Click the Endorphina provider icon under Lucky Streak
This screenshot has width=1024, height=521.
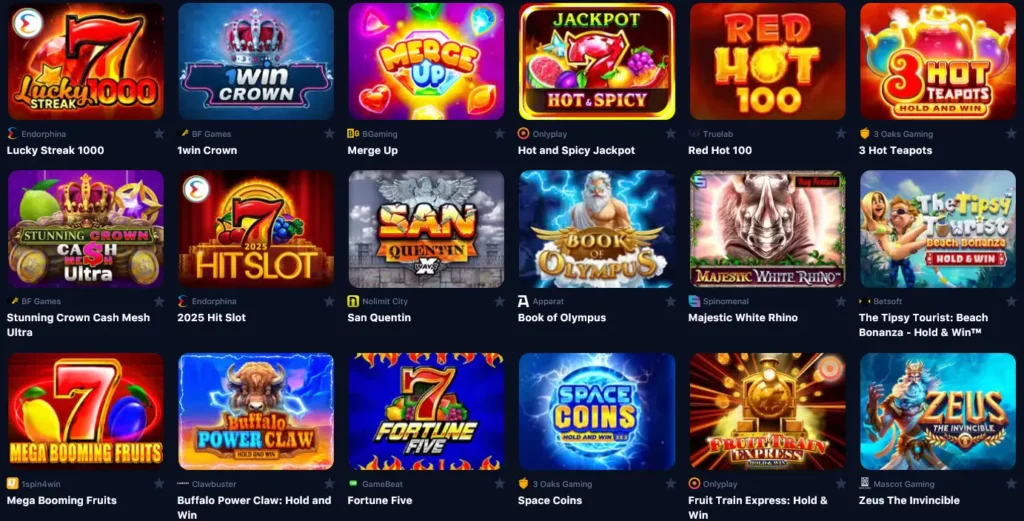click(12, 134)
